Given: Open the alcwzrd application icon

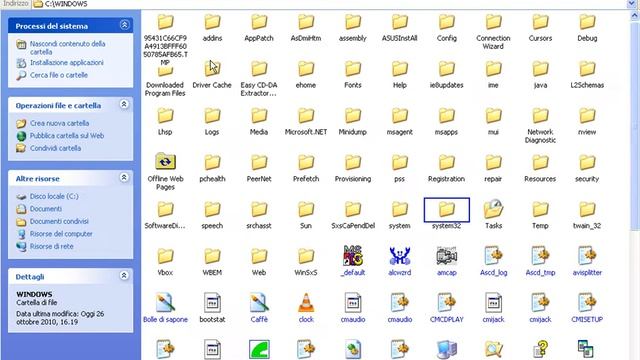Looking at the screenshot, I should pyautogui.click(x=400, y=256).
